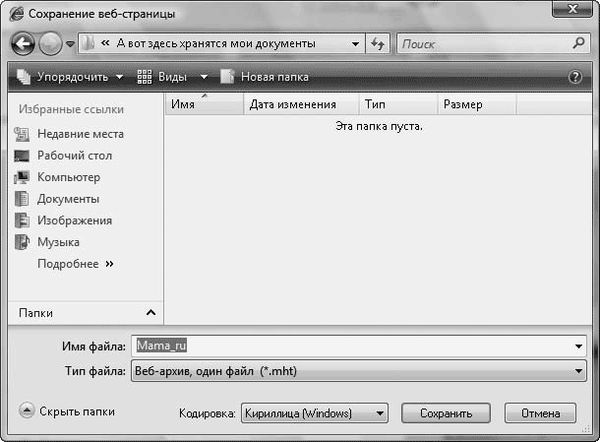The width and height of the screenshot is (600, 442).
Task: Open Компьютер from the favorites list
Action: 68,177
